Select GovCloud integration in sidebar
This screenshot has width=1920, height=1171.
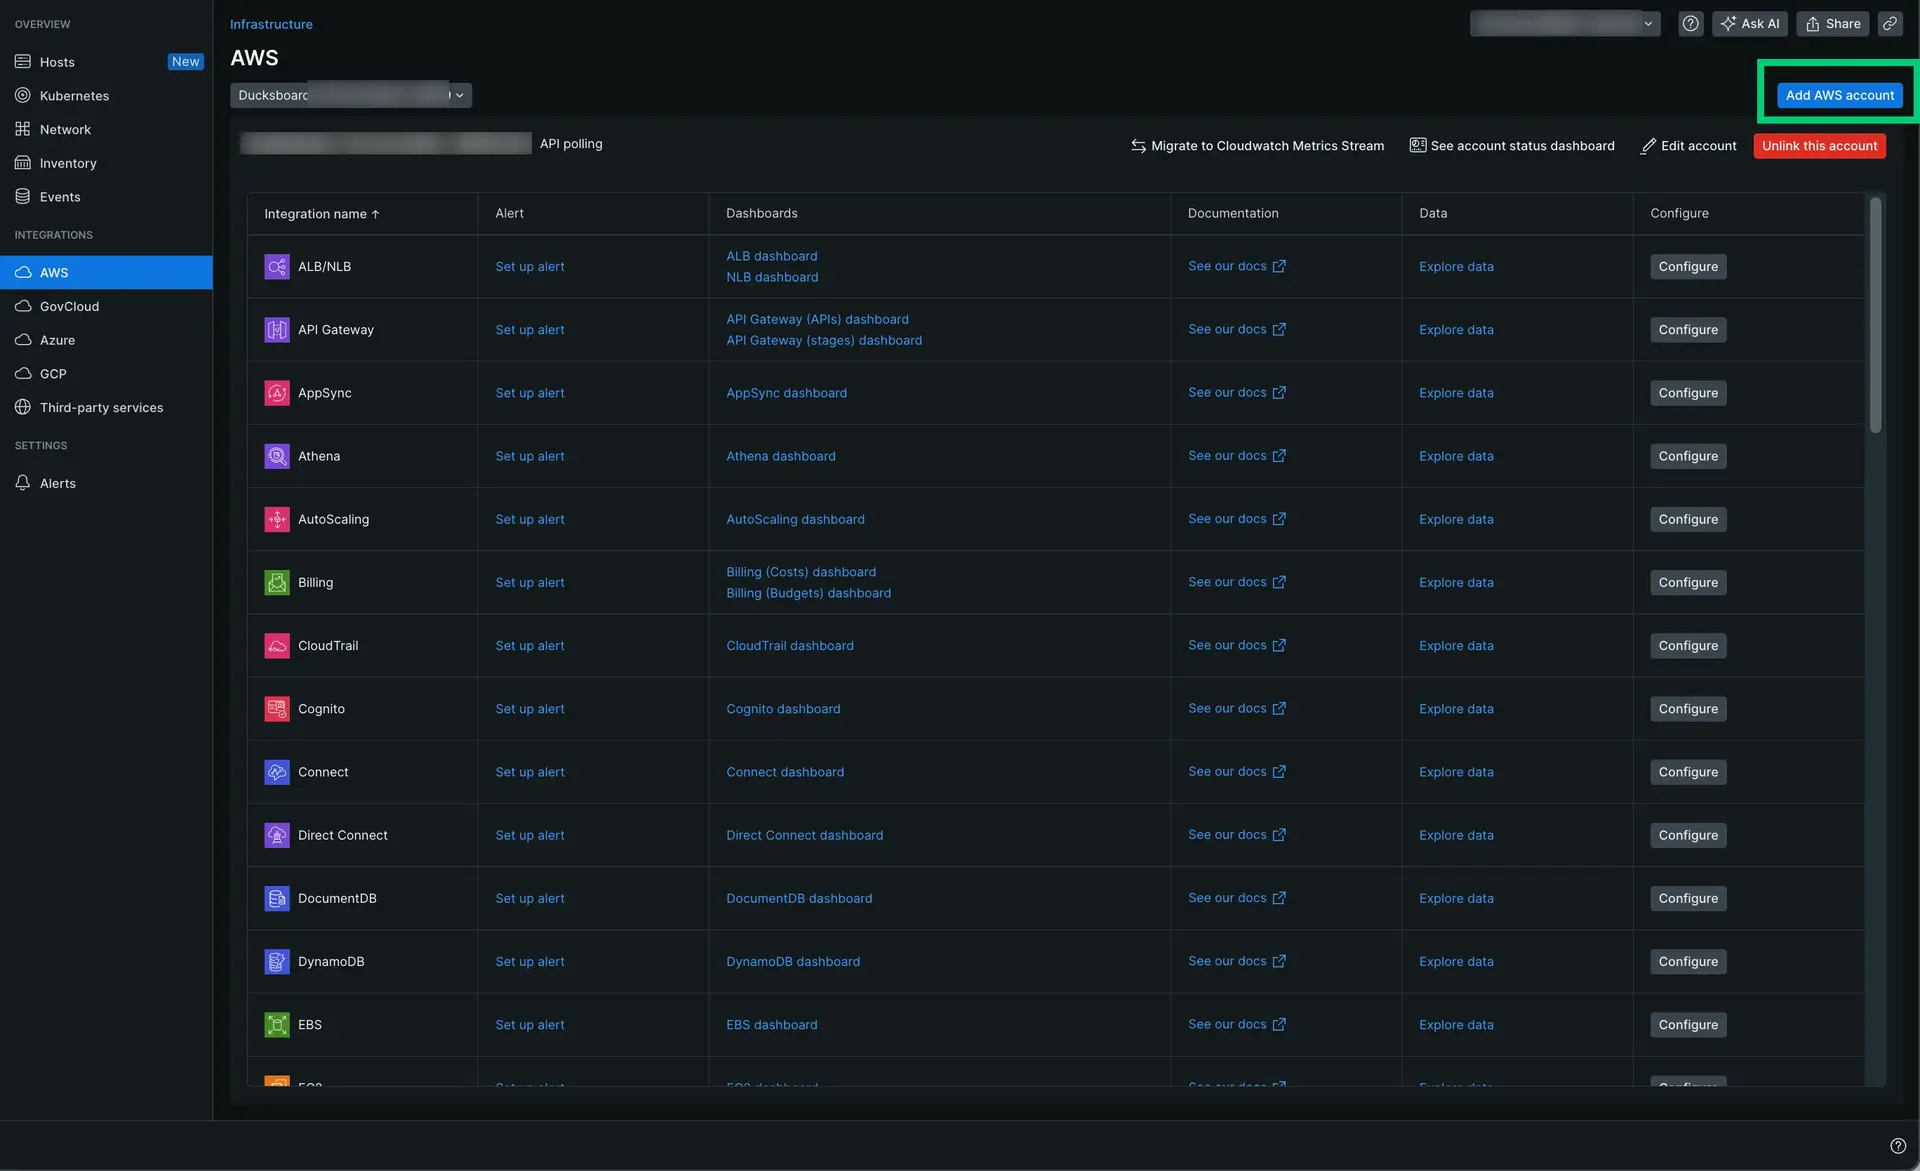coord(106,306)
